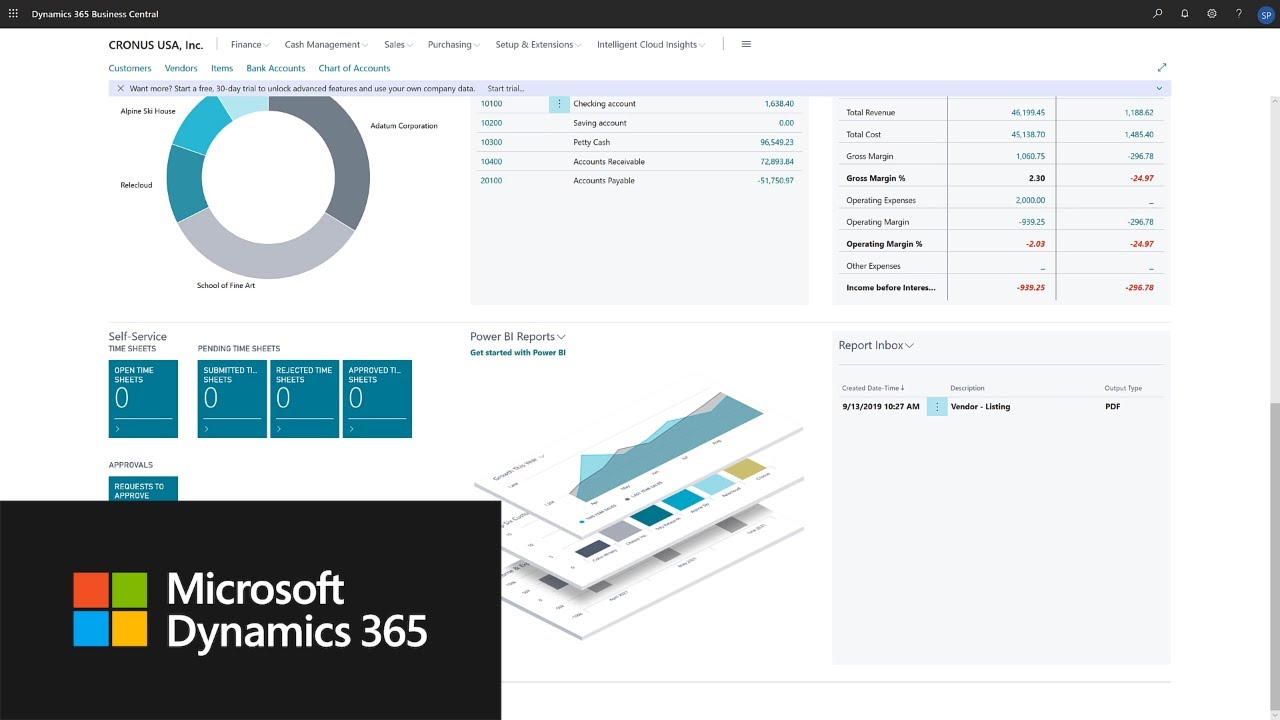The height and width of the screenshot is (720, 1280).
Task: Click the expand page arrows icon
Action: click(x=1162, y=68)
